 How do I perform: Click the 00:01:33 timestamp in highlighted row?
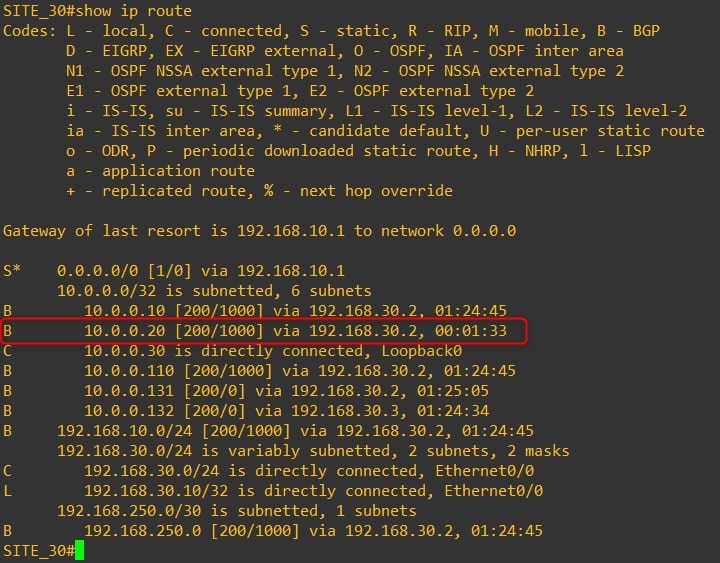pos(471,331)
